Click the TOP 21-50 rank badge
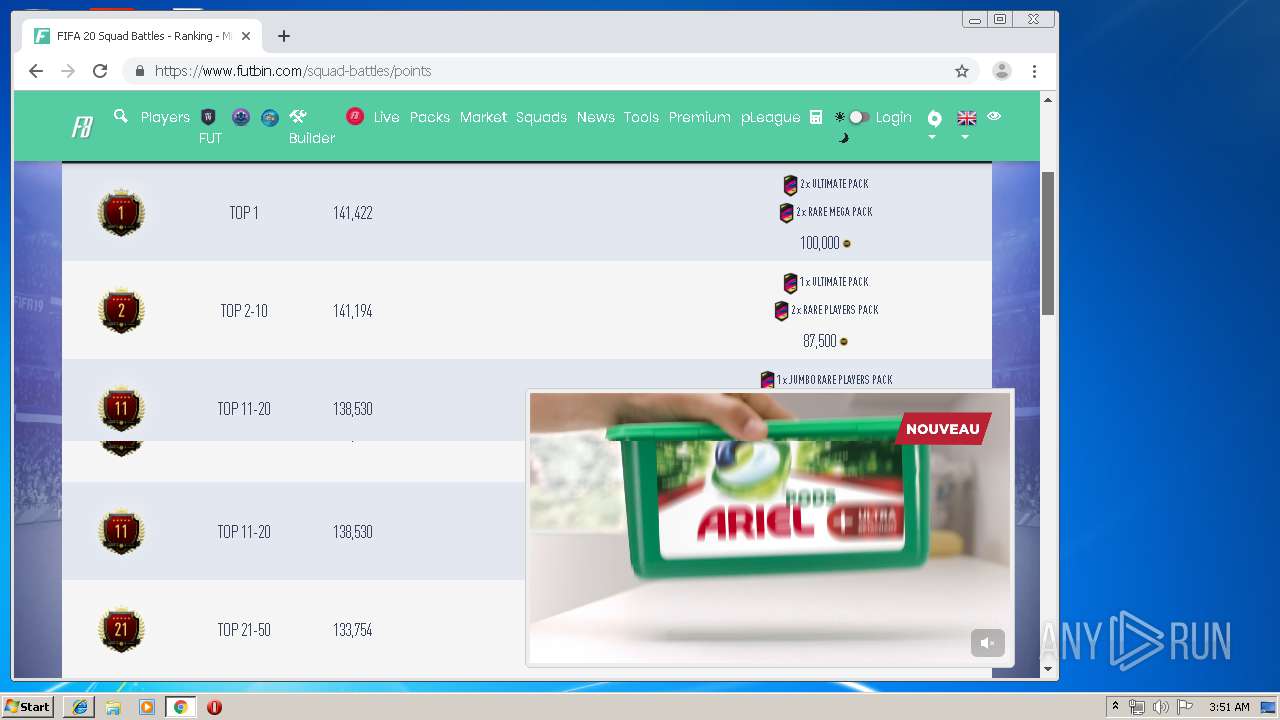The height and width of the screenshot is (720, 1280). pos(121,629)
